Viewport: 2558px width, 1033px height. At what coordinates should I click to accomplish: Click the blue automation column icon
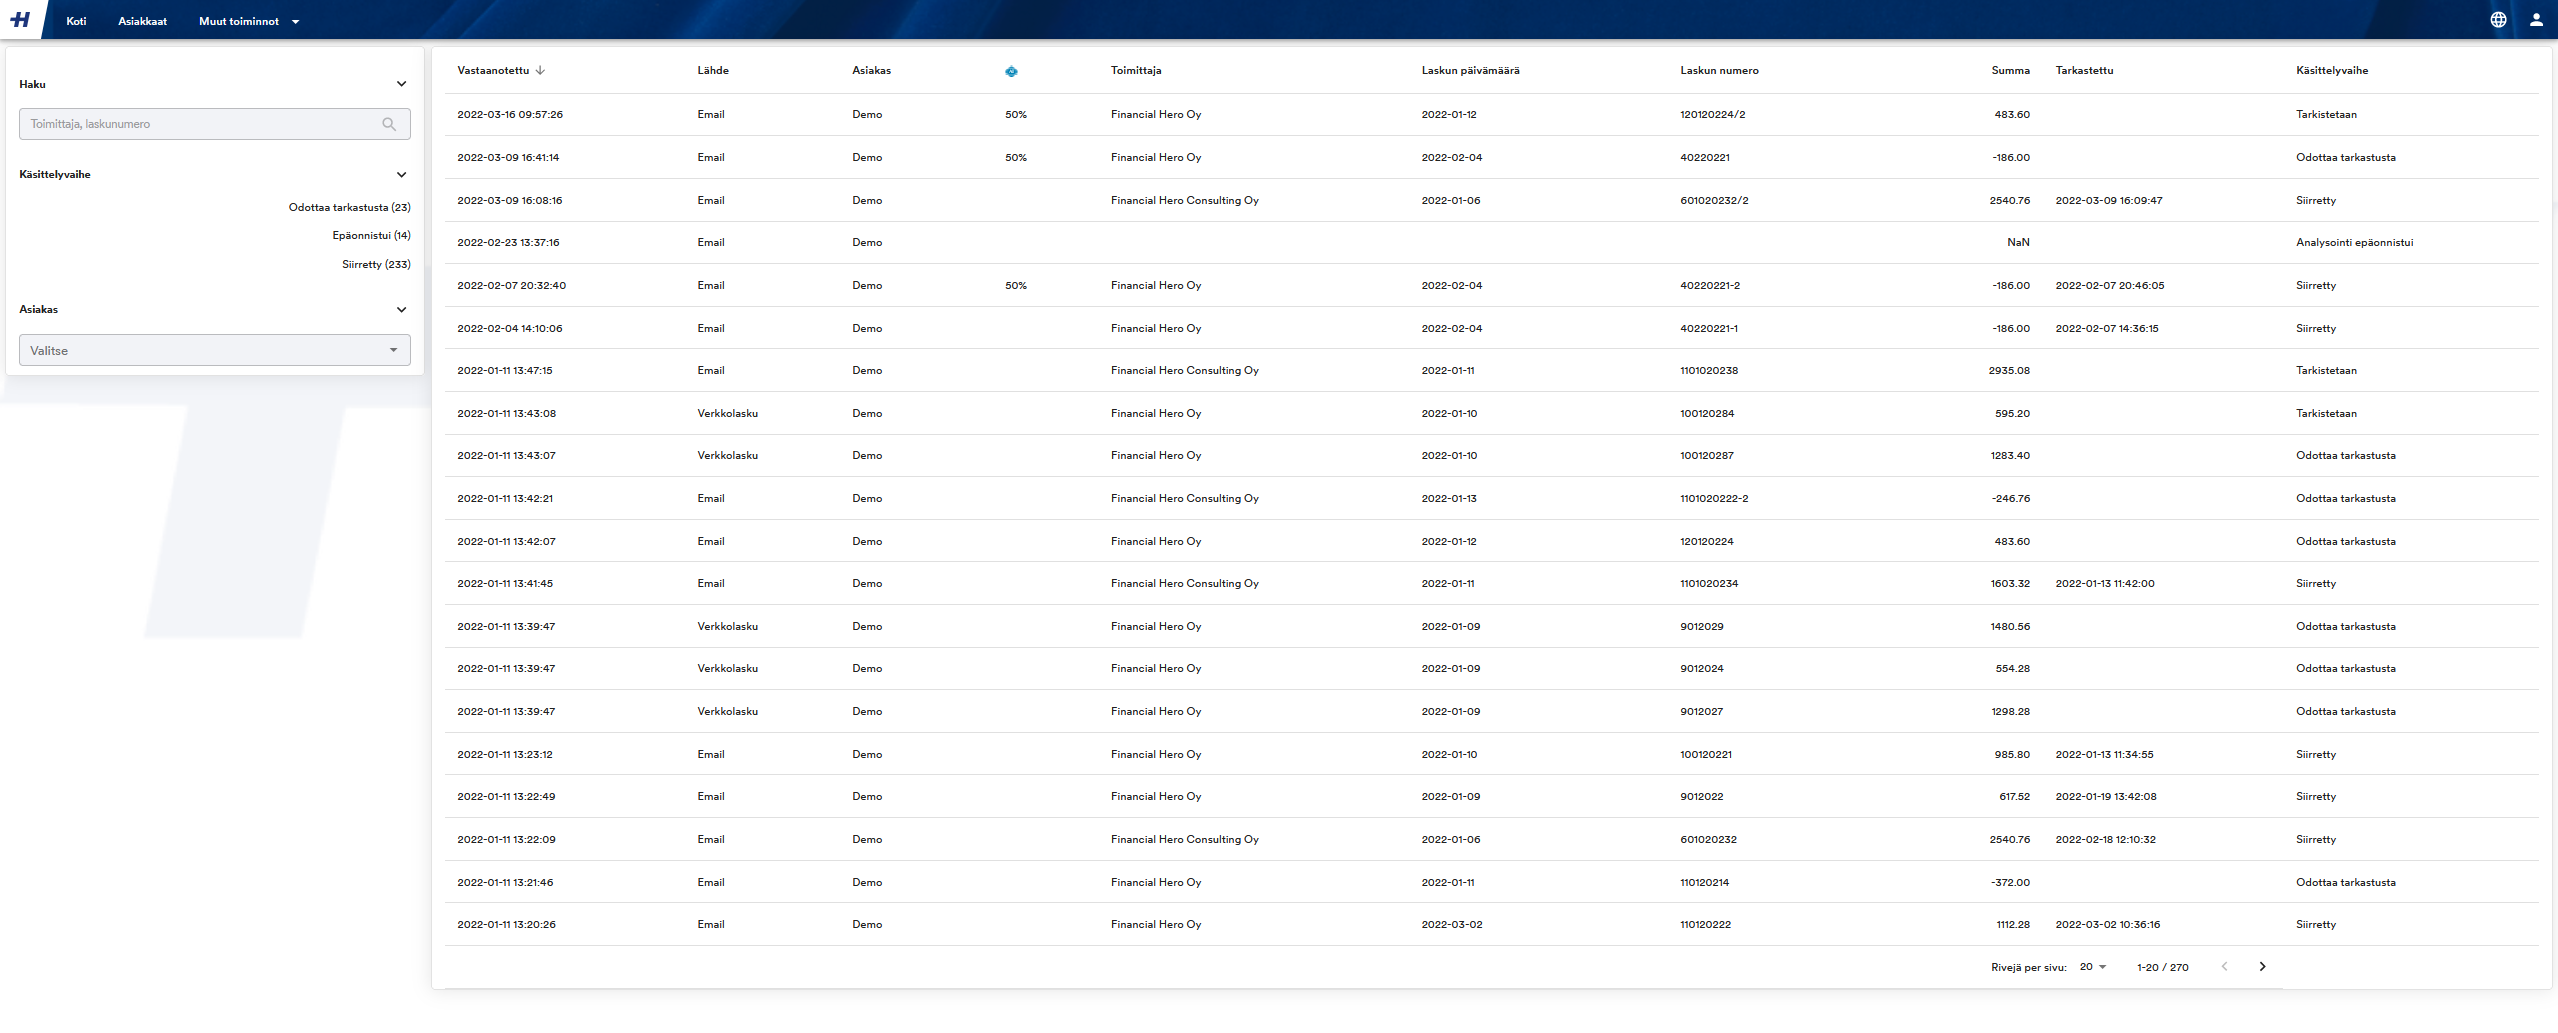1011,71
